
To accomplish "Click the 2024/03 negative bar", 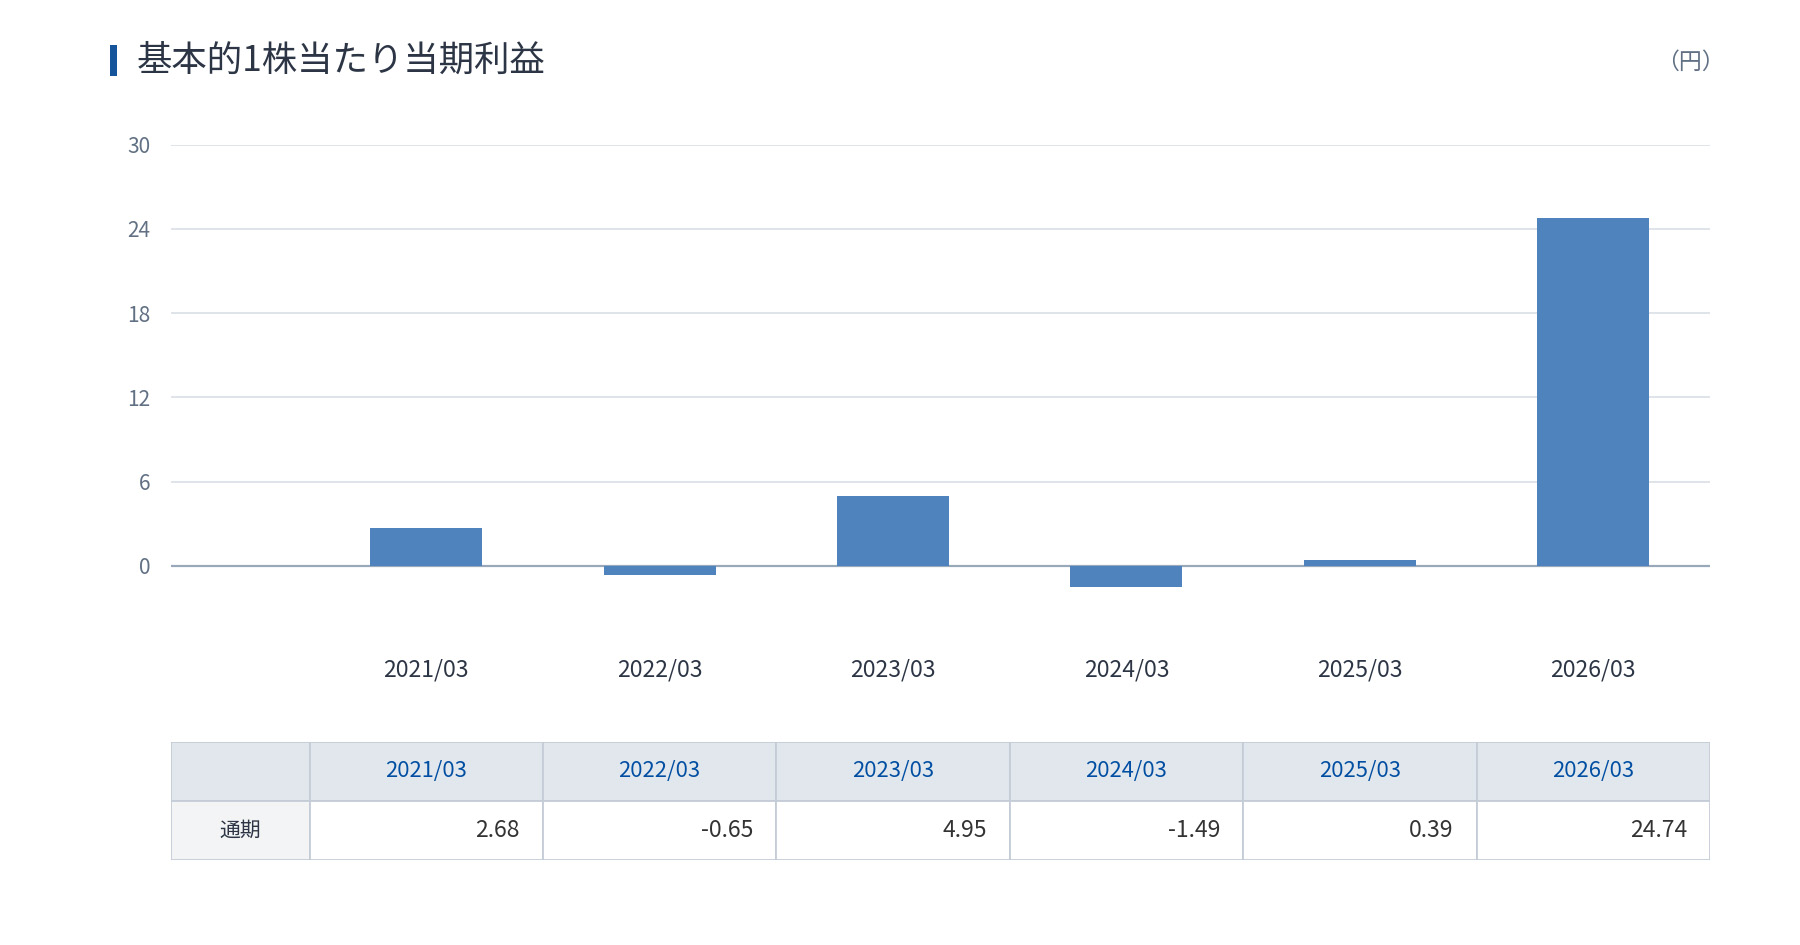I will pos(1126,576).
